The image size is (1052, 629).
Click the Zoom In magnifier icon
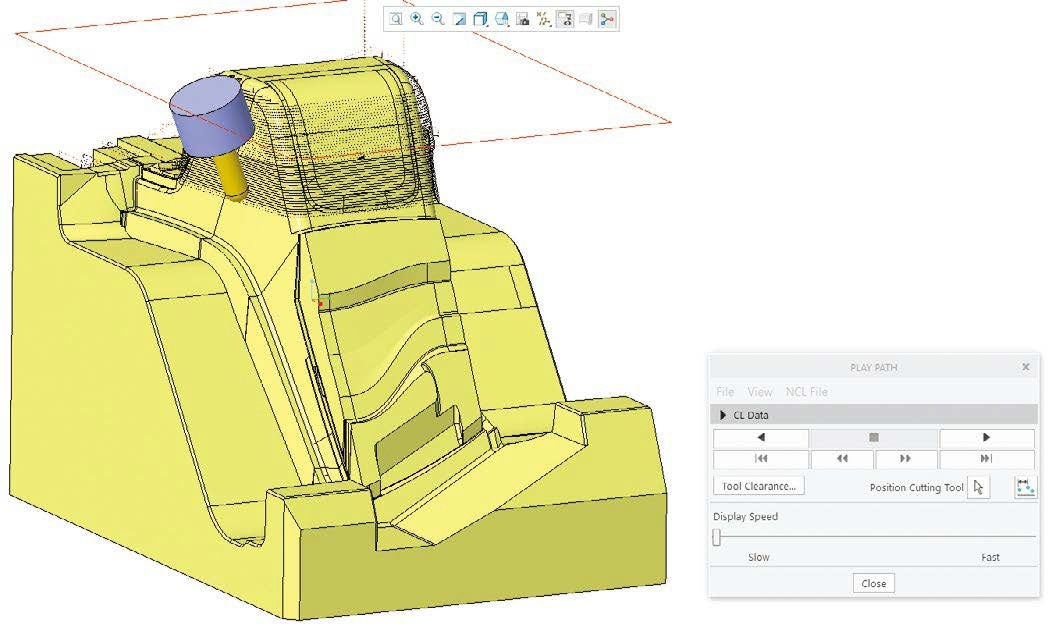click(417, 19)
